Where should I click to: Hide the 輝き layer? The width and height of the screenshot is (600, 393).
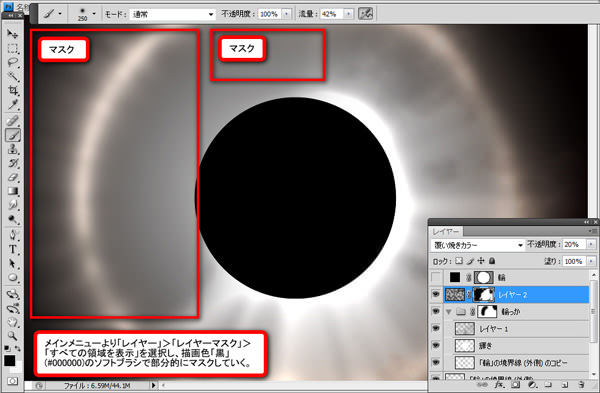tap(435, 346)
